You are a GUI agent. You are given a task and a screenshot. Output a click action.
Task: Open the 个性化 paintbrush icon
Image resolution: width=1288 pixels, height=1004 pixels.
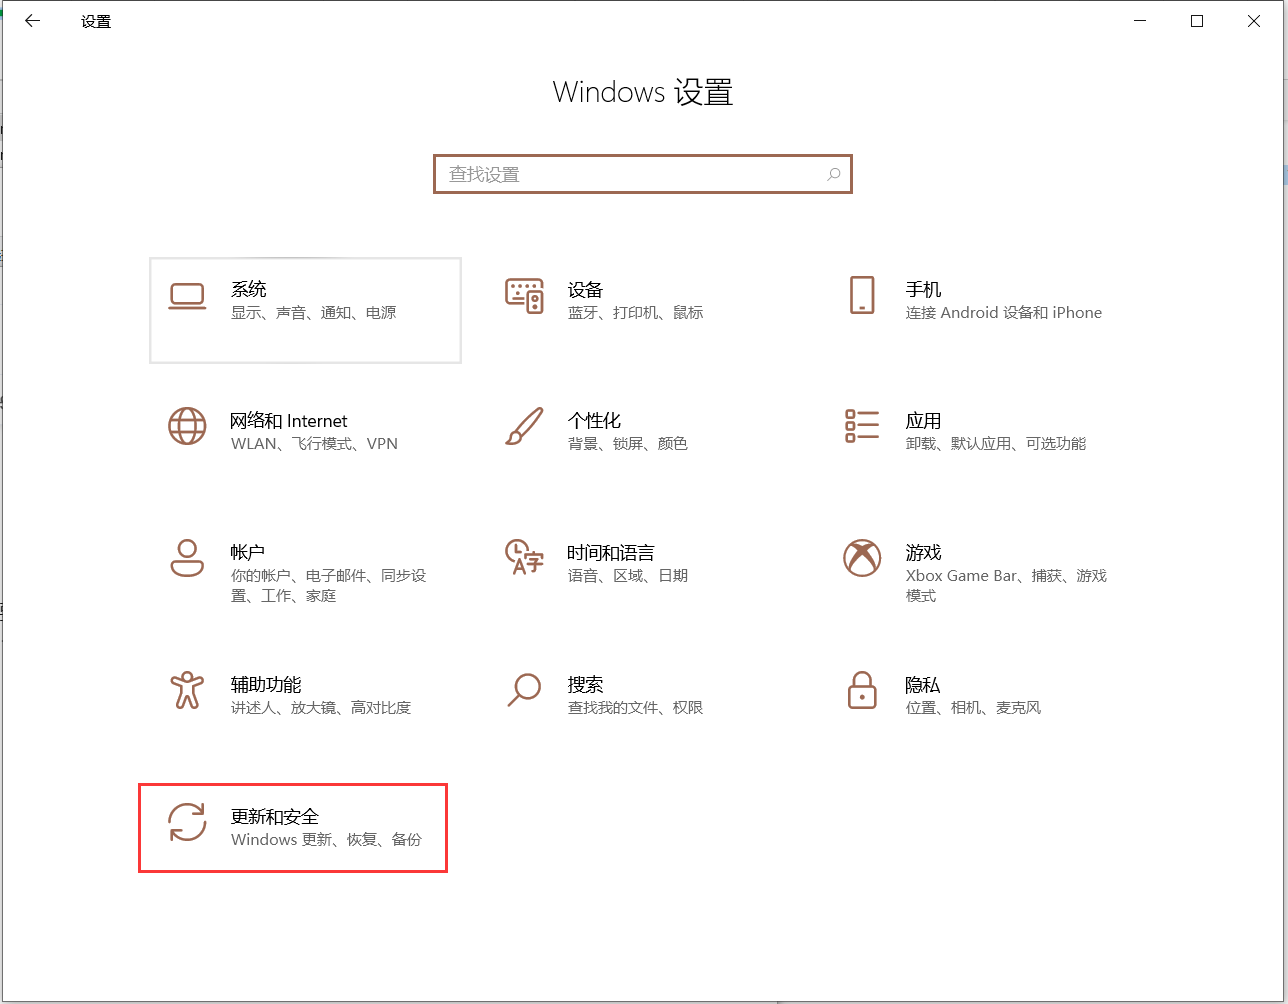(x=524, y=427)
